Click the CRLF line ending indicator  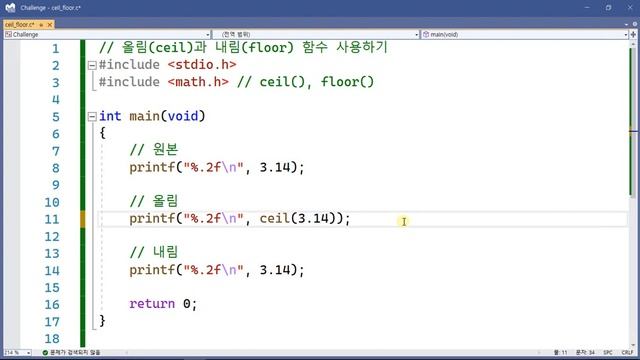pos(627,352)
